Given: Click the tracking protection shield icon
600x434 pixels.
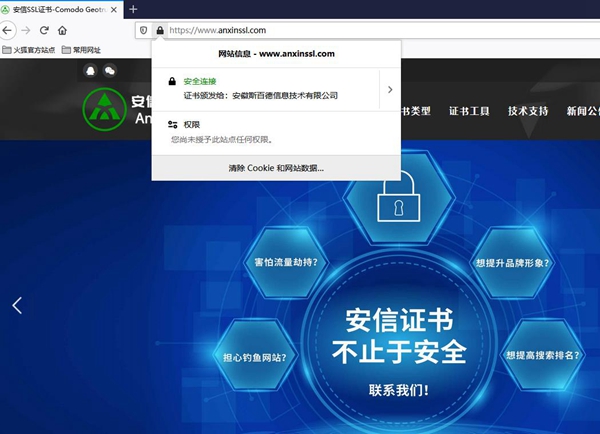Looking at the screenshot, I should click(144, 30).
